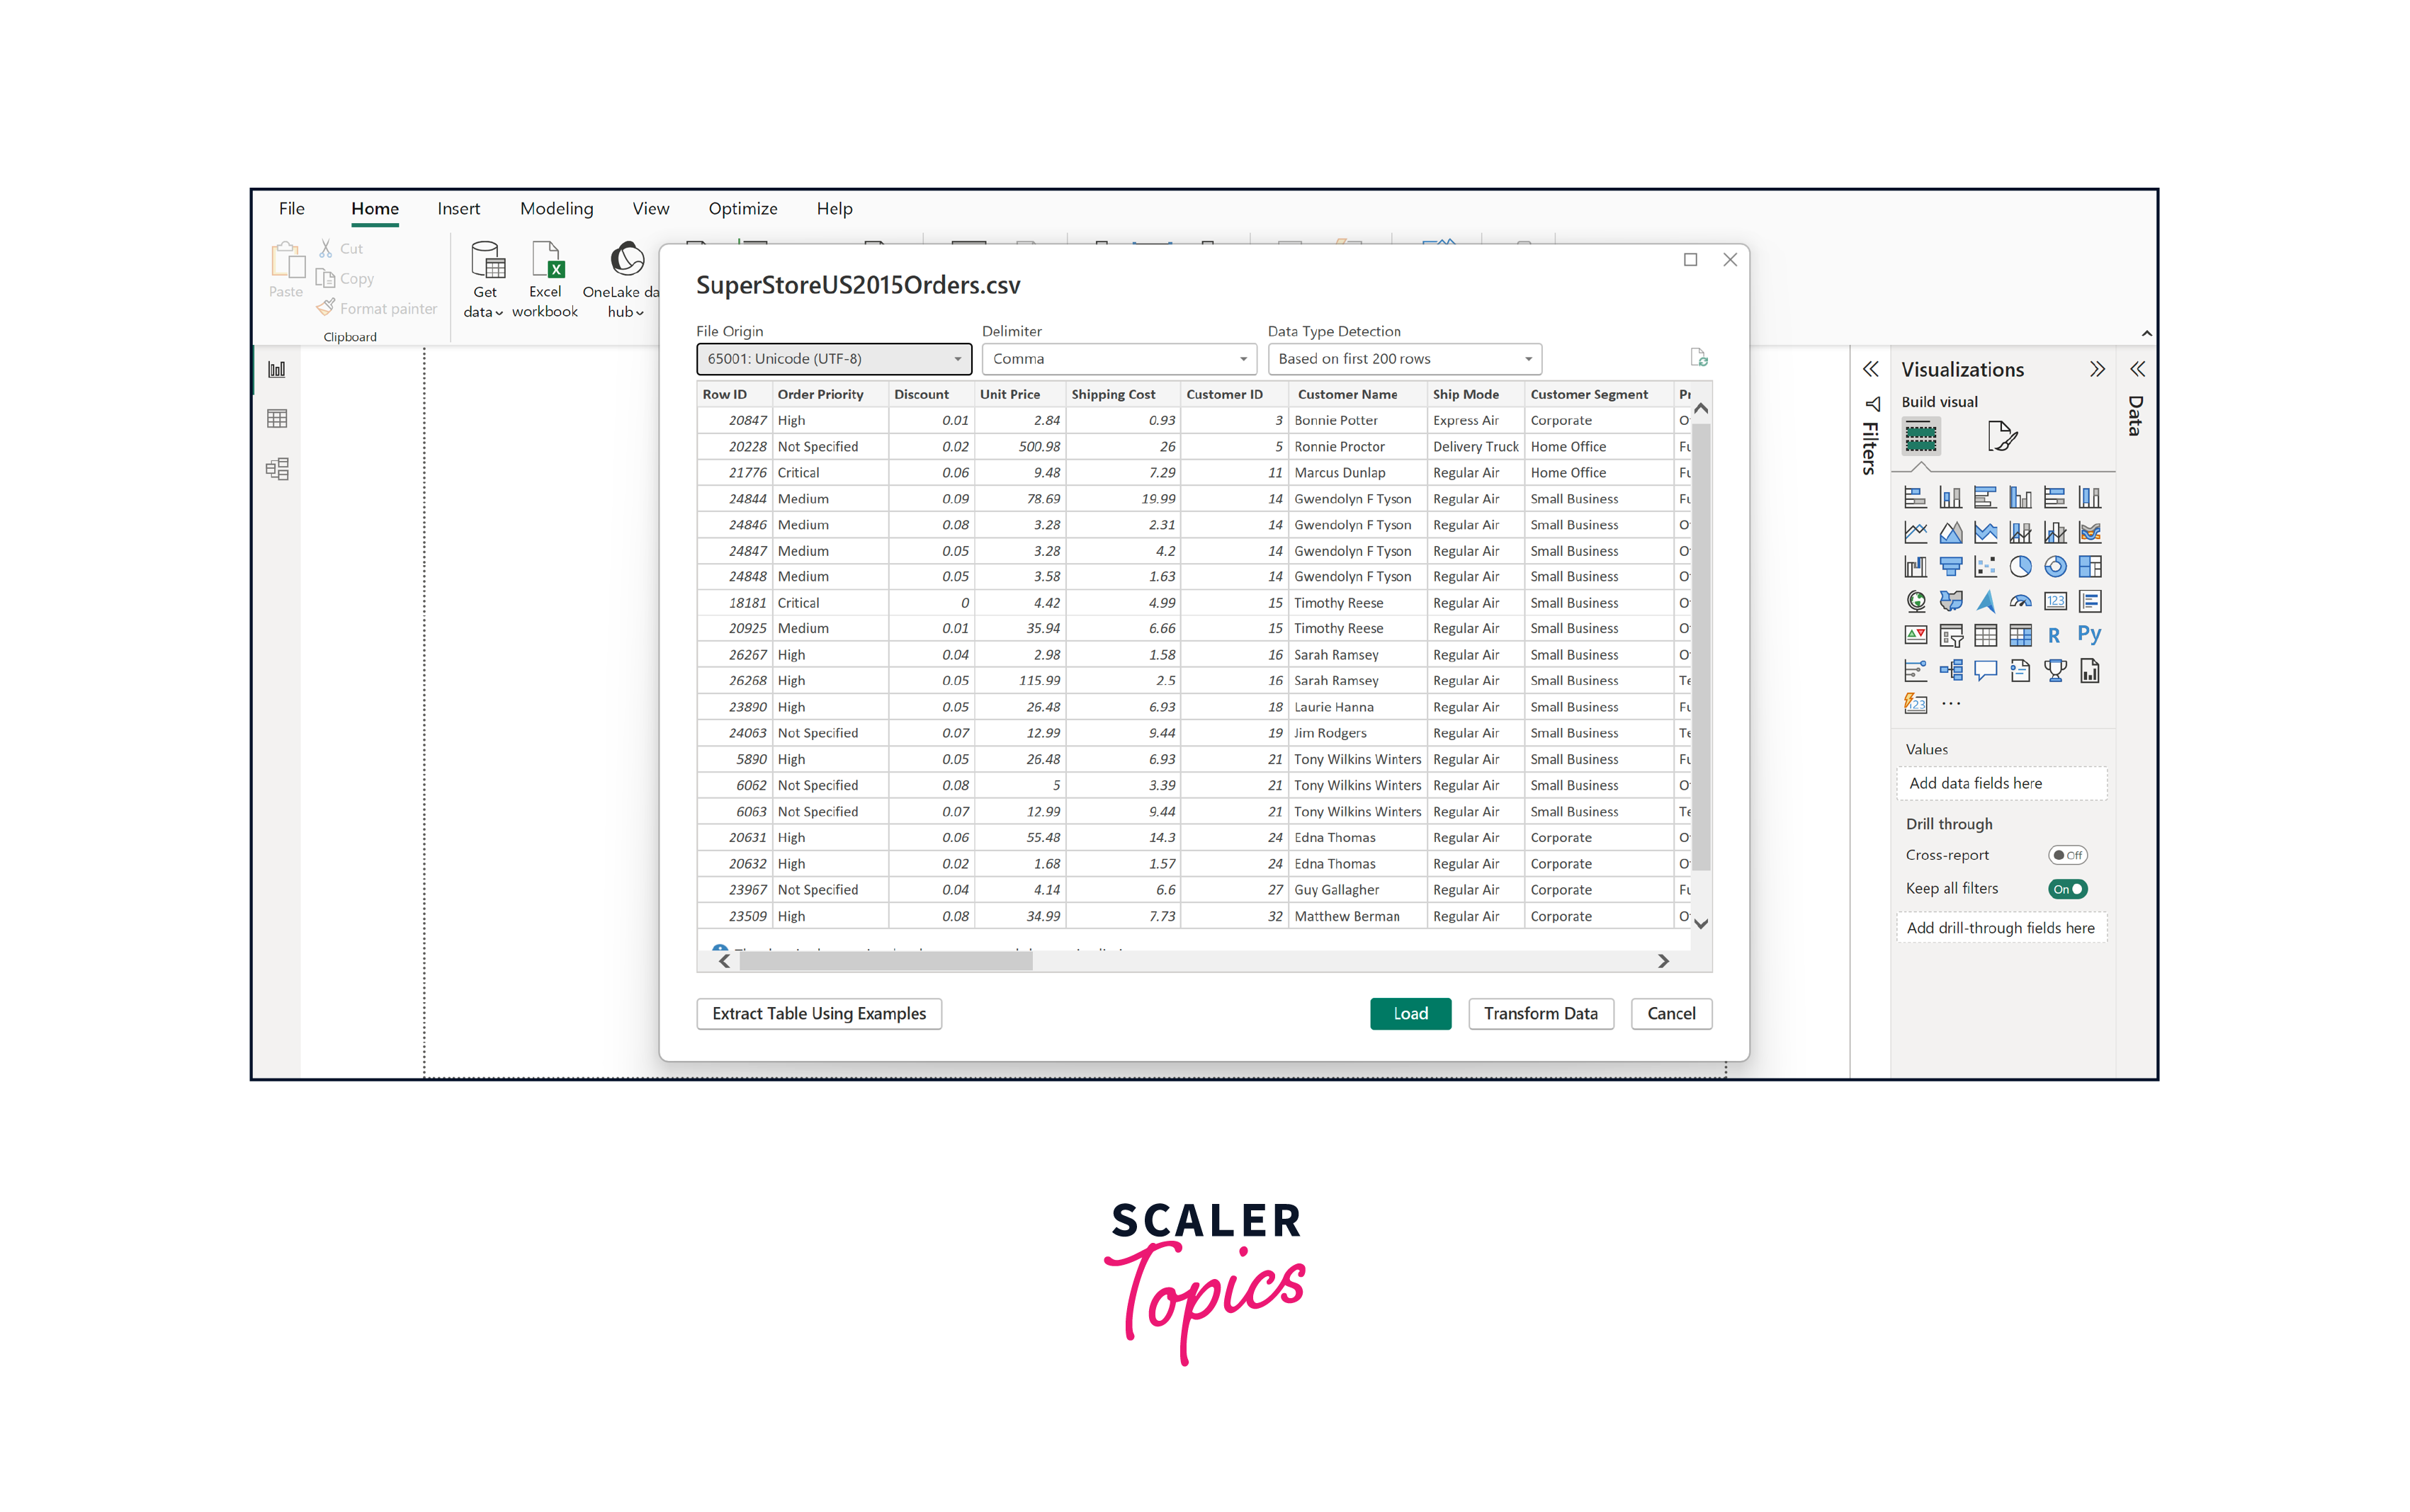
Task: Click the Load button
Action: tap(1410, 1013)
